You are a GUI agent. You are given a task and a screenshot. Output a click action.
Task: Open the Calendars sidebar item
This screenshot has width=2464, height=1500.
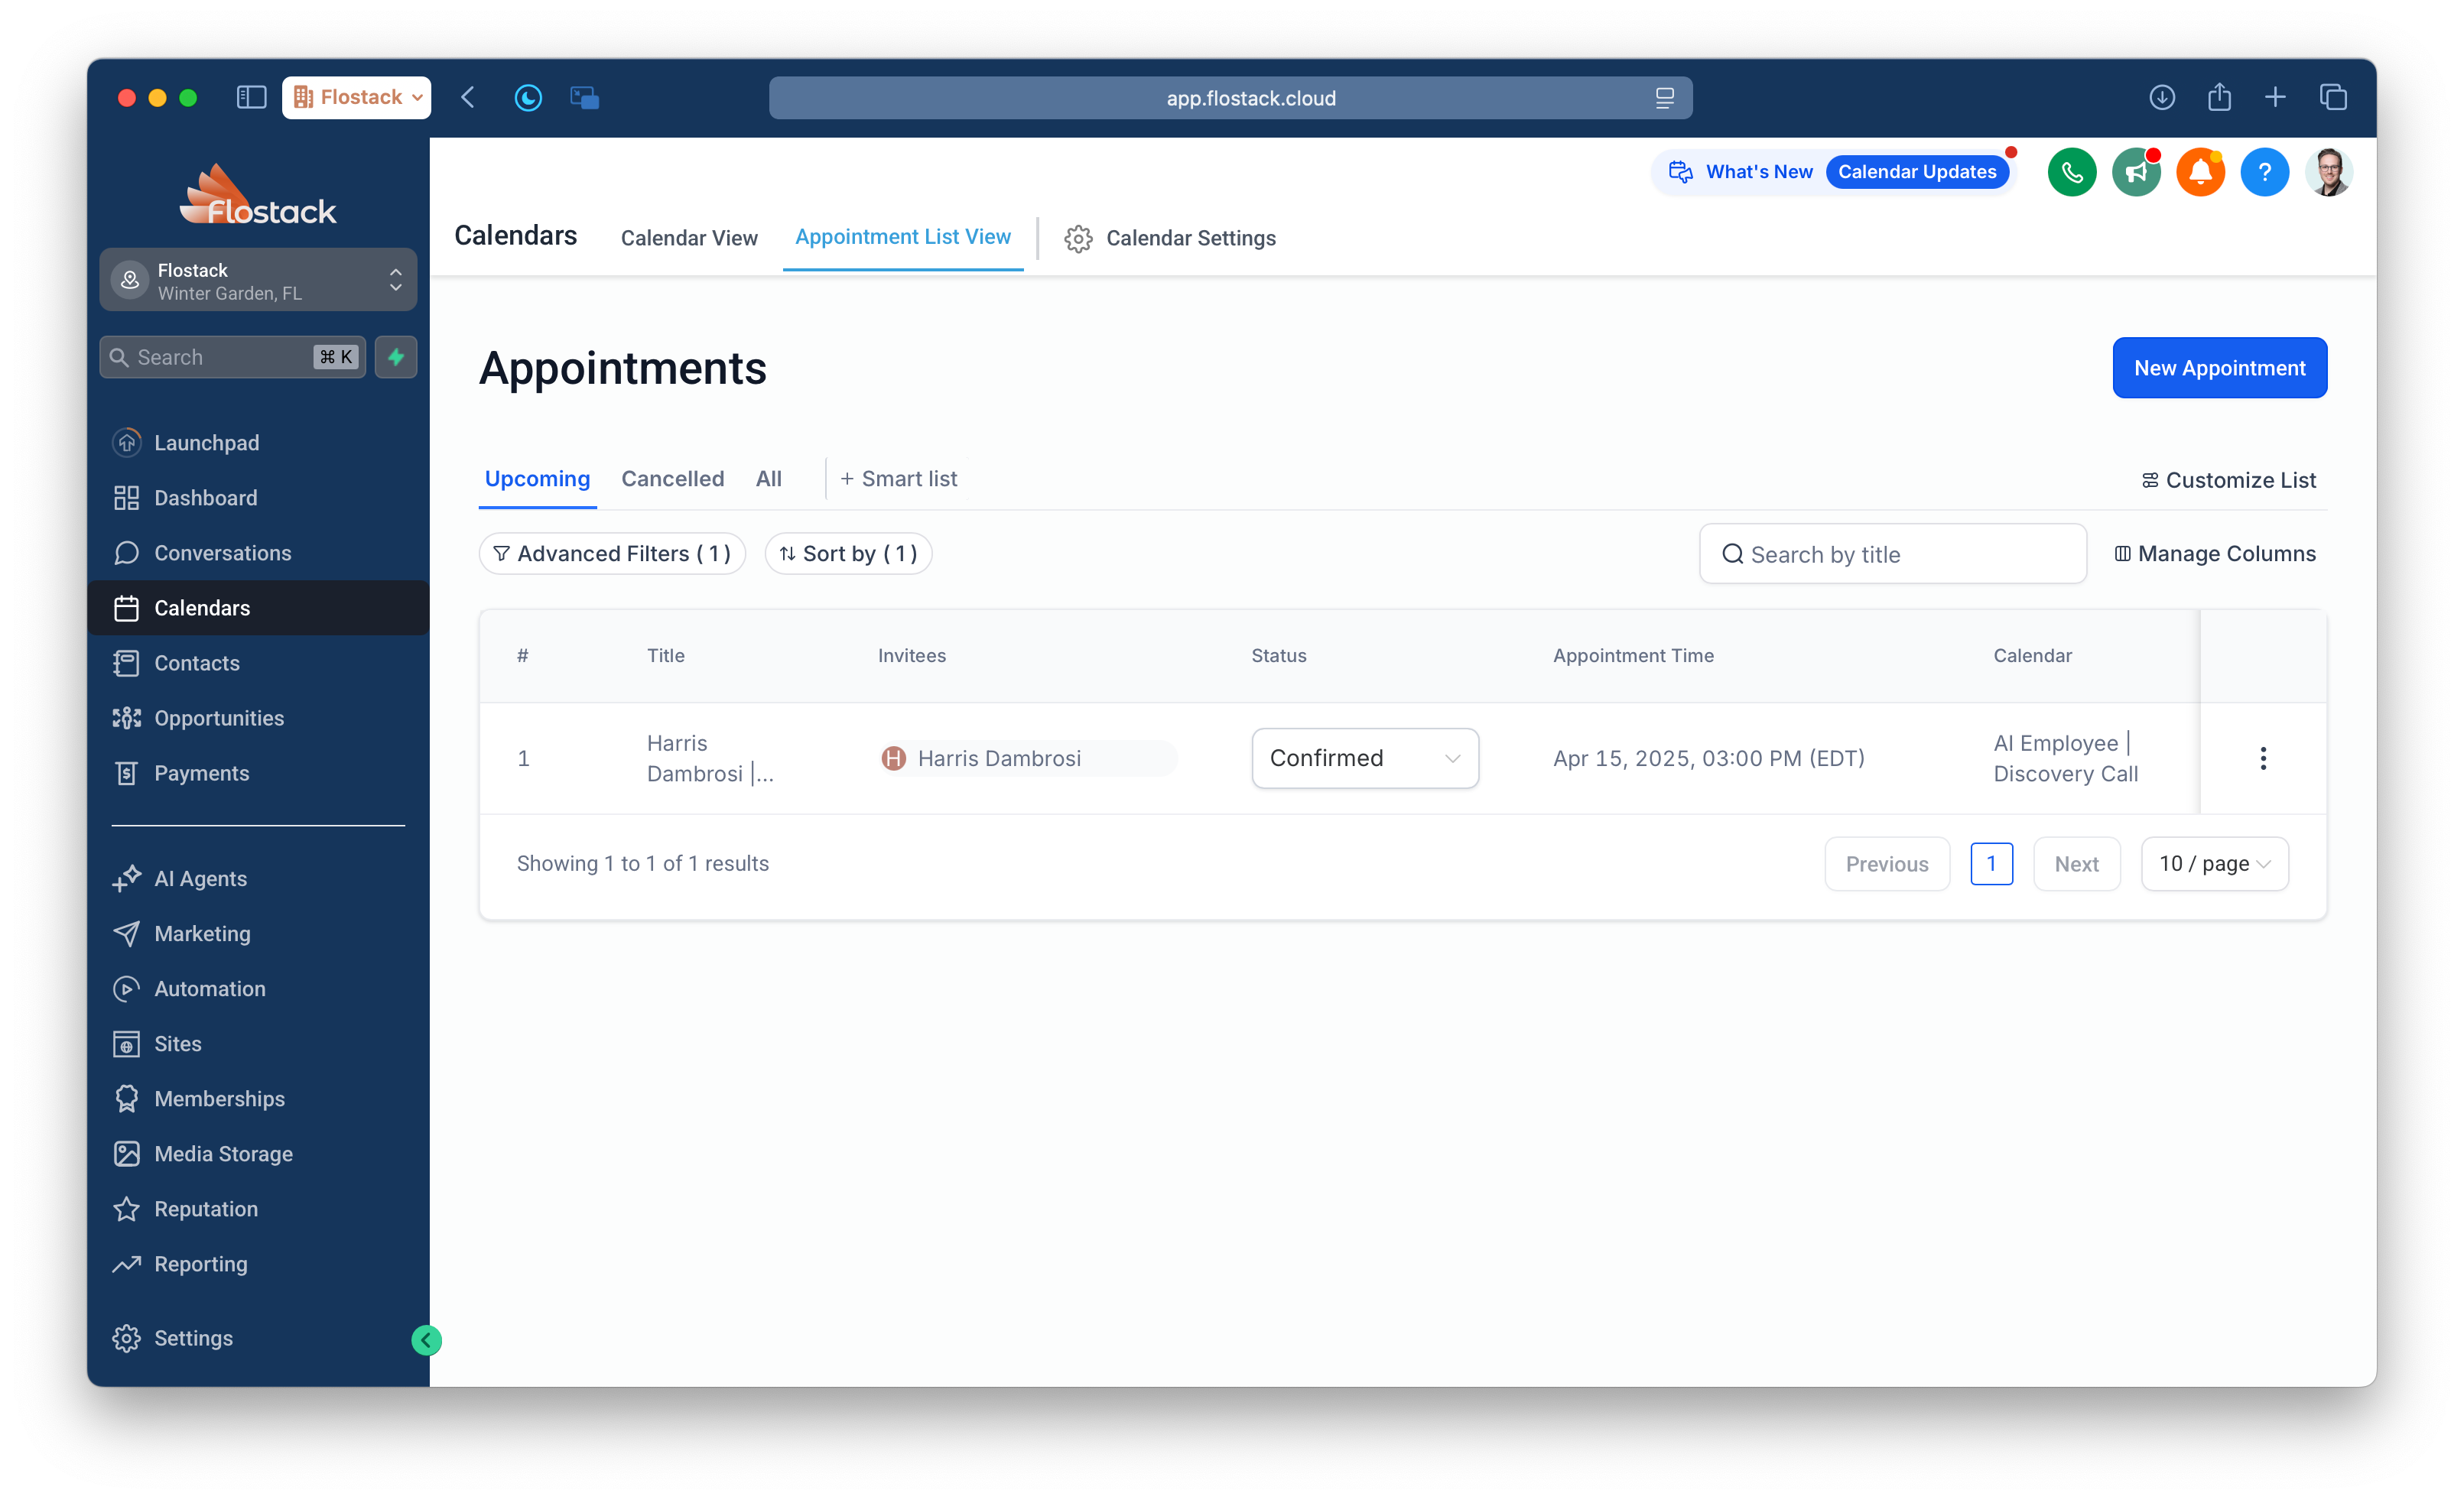pyautogui.click(x=258, y=608)
